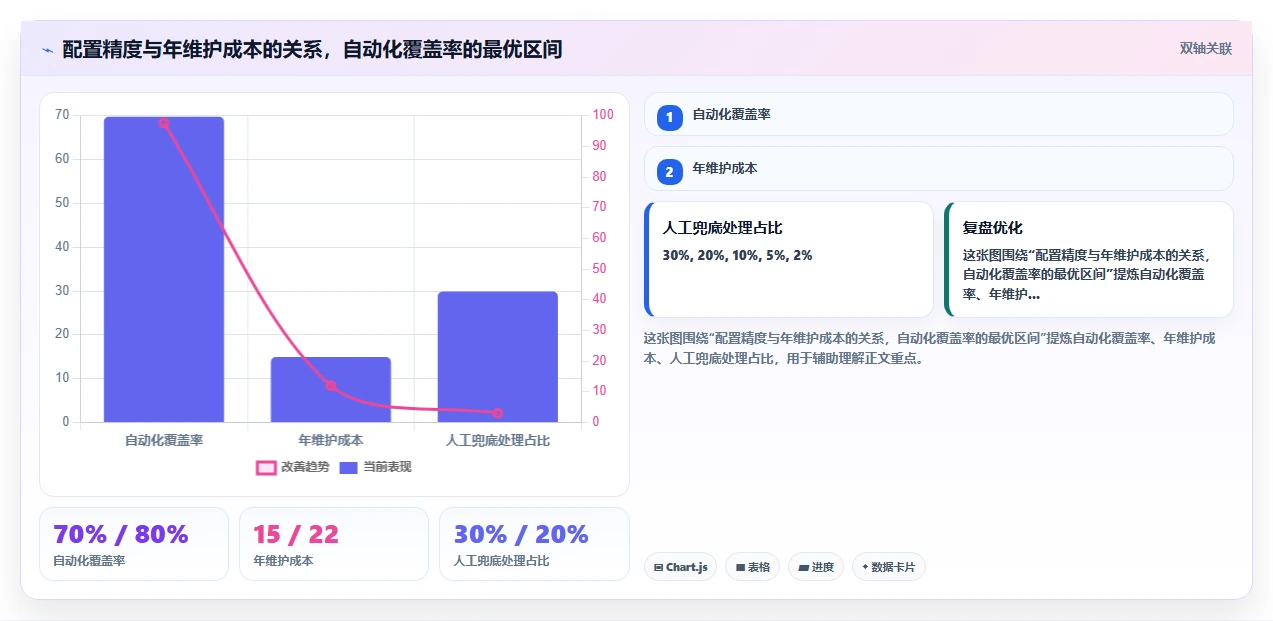Click the trend line point above 自动化覆盖率
Image resolution: width=1273 pixels, height=621 pixels.
pyautogui.click(x=164, y=123)
